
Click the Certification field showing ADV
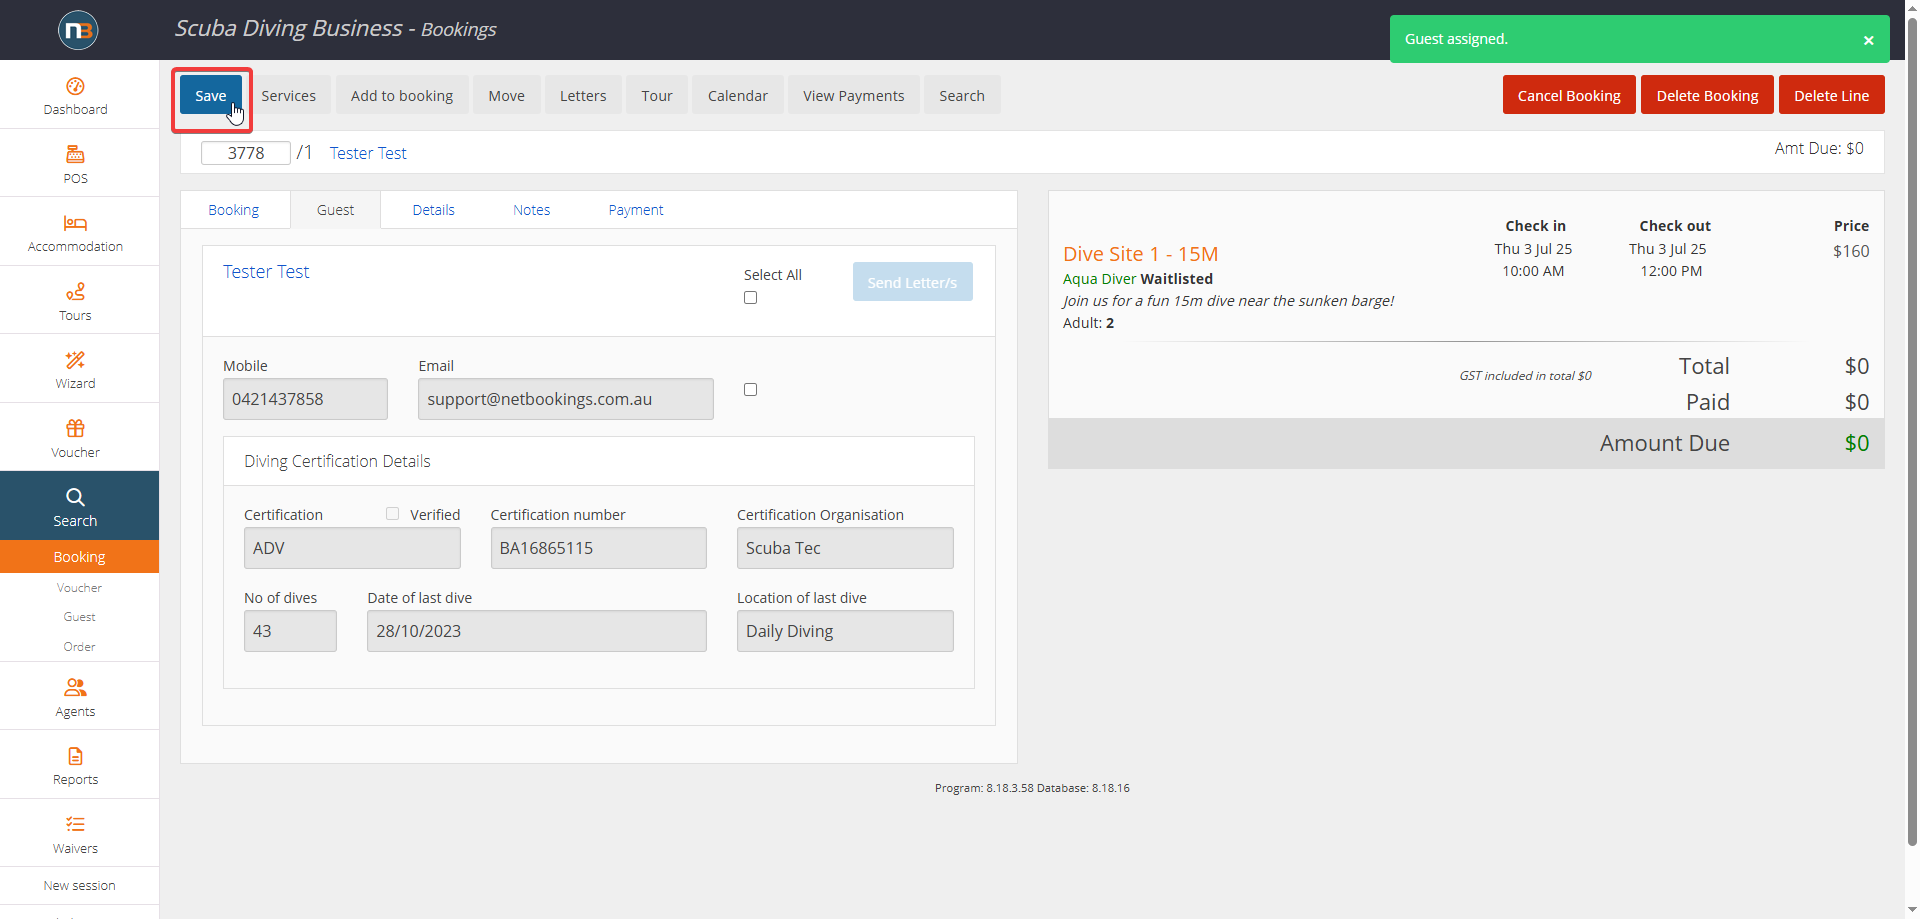[x=352, y=548]
